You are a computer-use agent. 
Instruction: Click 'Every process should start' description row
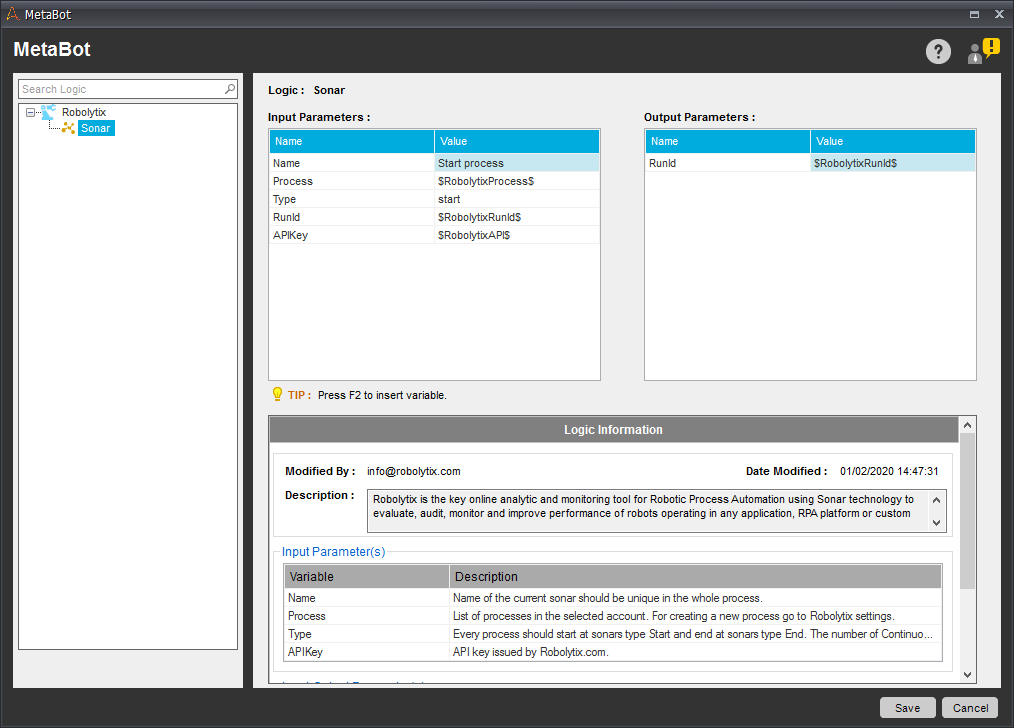(x=695, y=634)
